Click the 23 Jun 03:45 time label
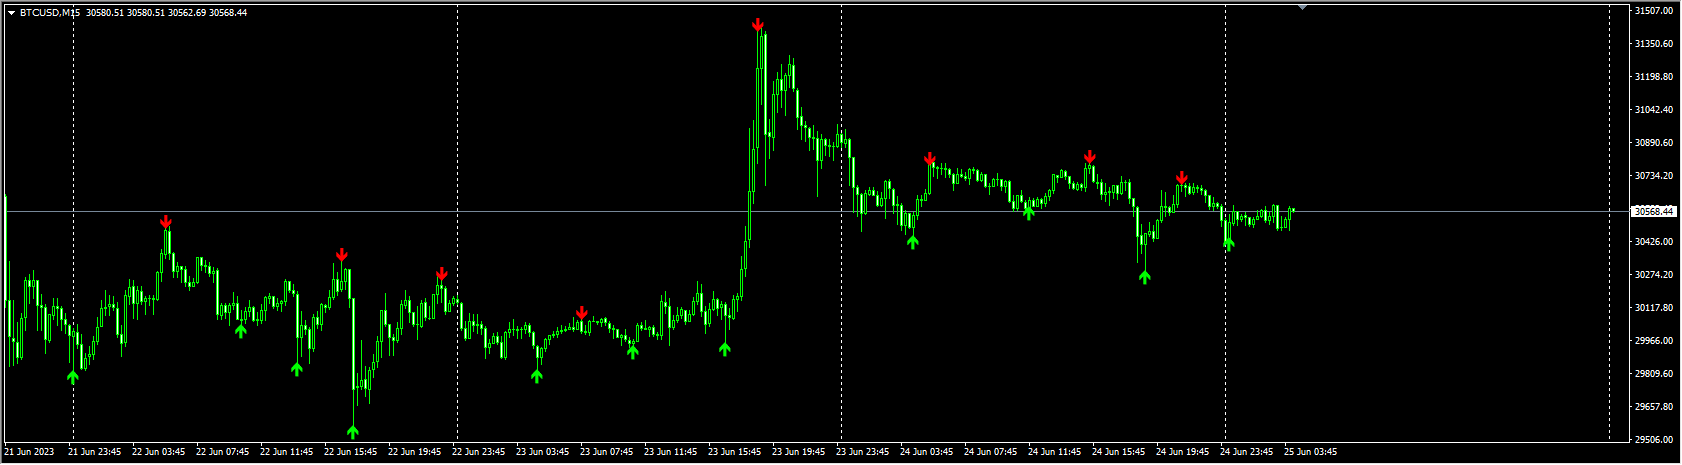Image resolution: width=1682 pixels, height=465 pixels. (x=543, y=452)
